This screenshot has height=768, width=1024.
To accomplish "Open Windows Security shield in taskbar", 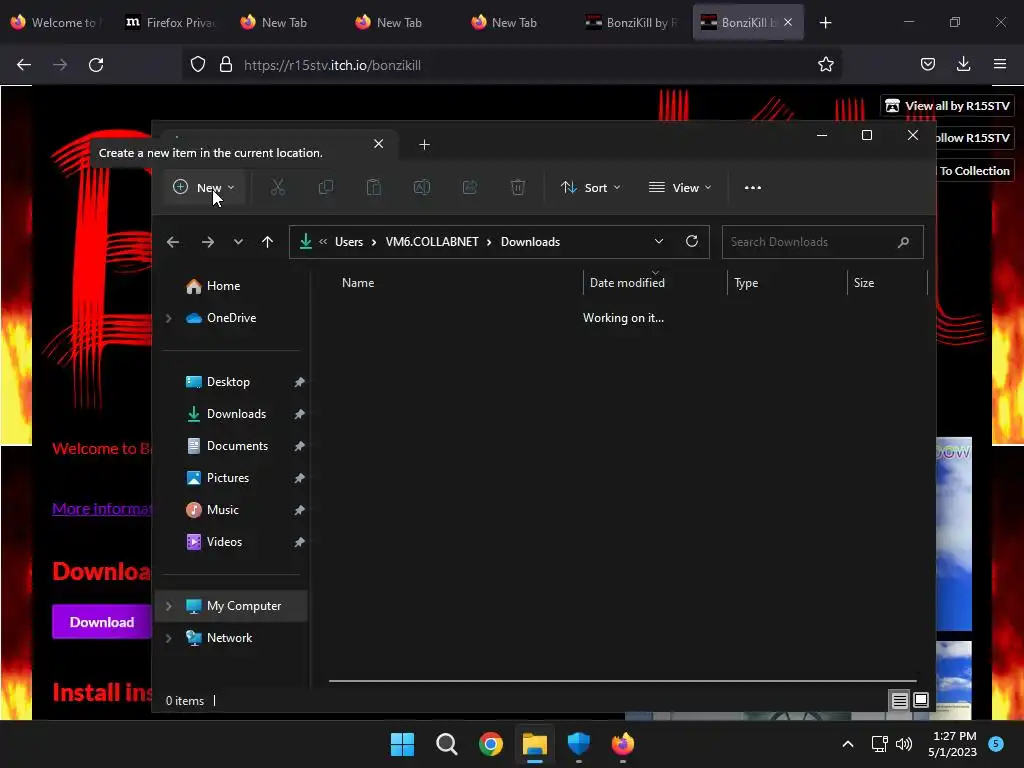I will pyautogui.click(x=579, y=744).
